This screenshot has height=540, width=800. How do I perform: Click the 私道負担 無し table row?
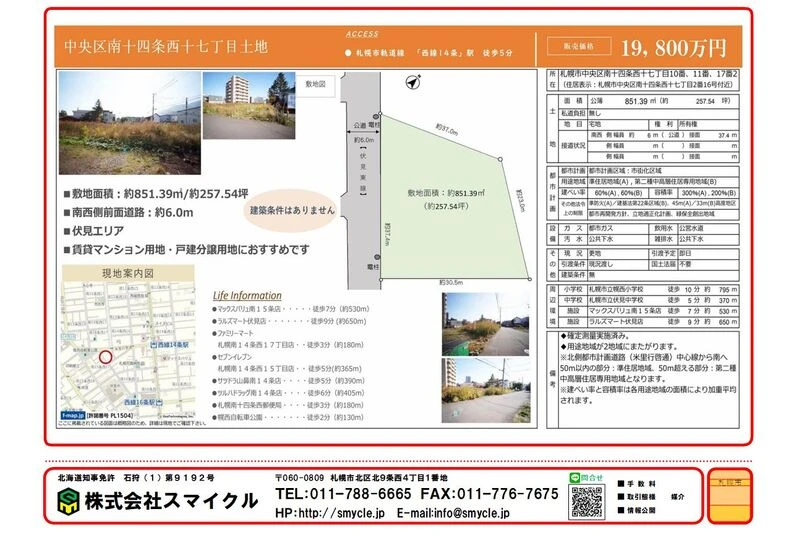tap(649, 113)
